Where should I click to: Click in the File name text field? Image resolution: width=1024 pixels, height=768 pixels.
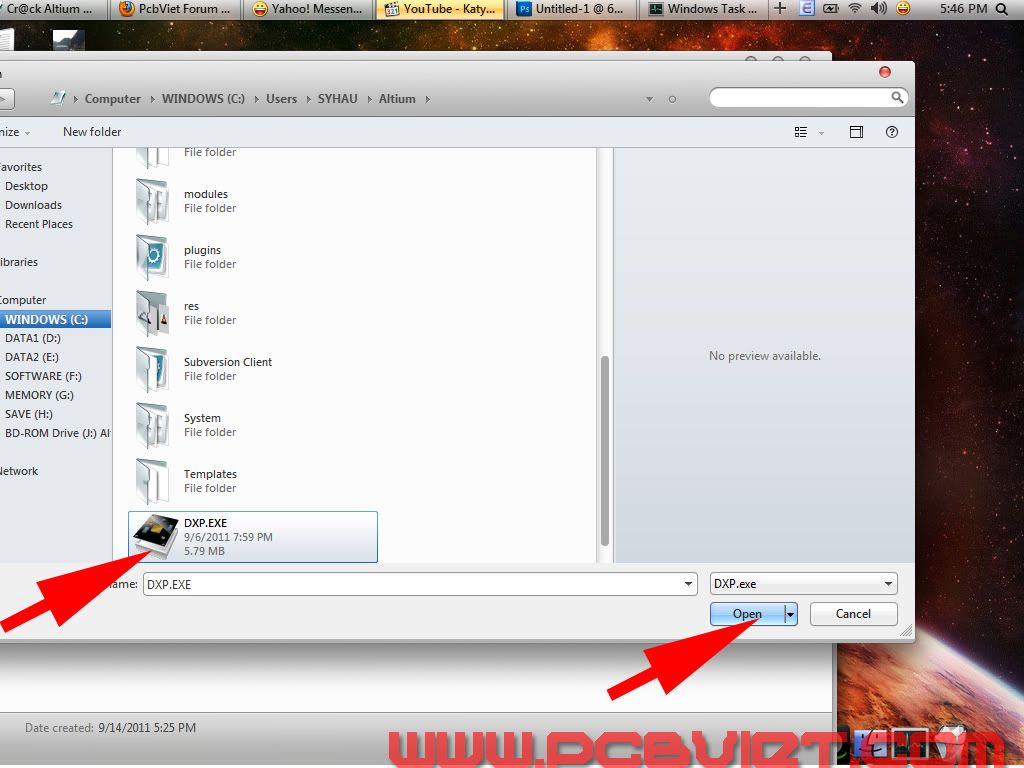[x=413, y=584]
